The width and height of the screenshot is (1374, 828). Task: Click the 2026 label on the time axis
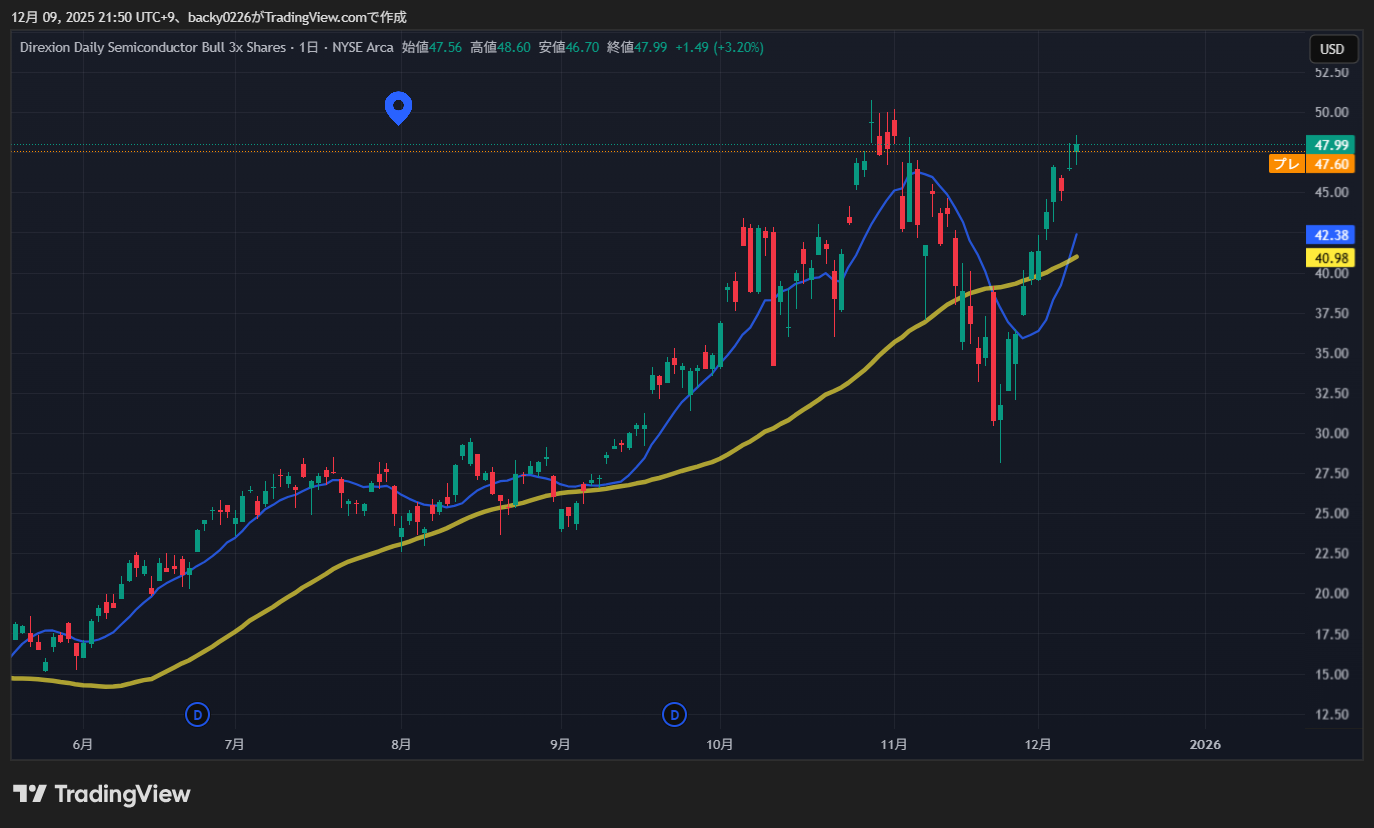(1206, 744)
